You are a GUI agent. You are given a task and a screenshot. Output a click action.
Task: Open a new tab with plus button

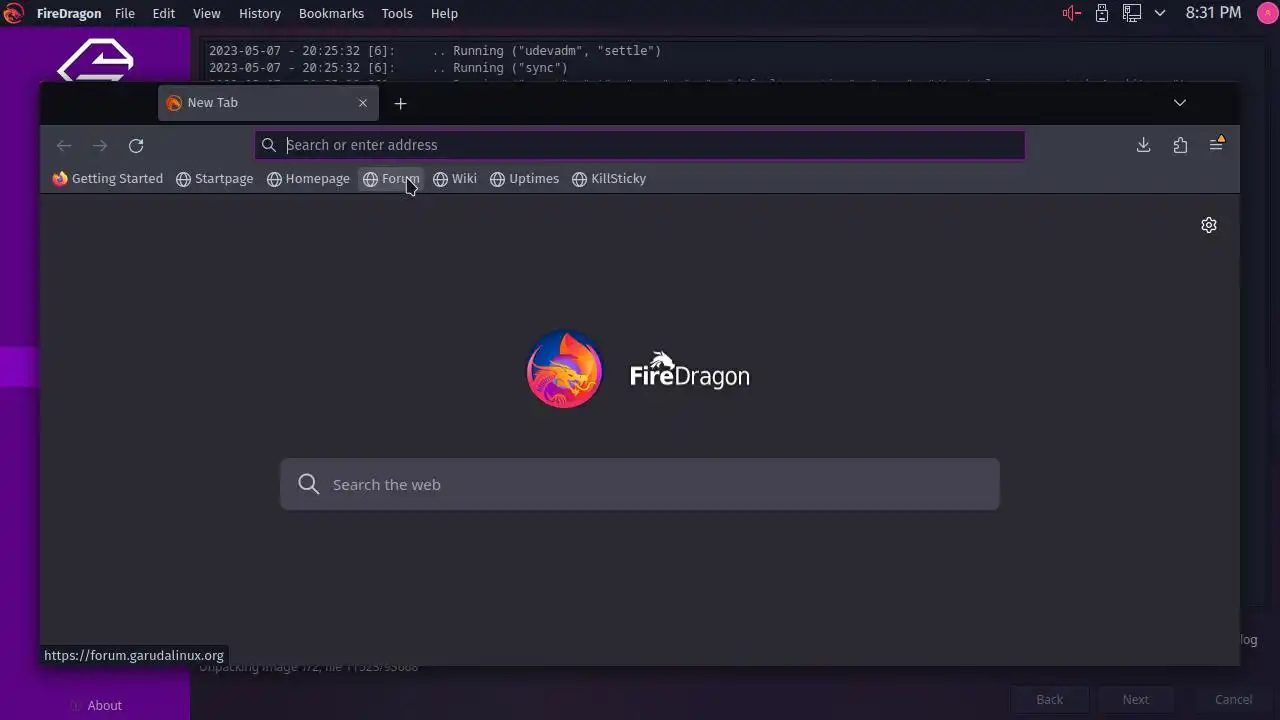pos(400,103)
